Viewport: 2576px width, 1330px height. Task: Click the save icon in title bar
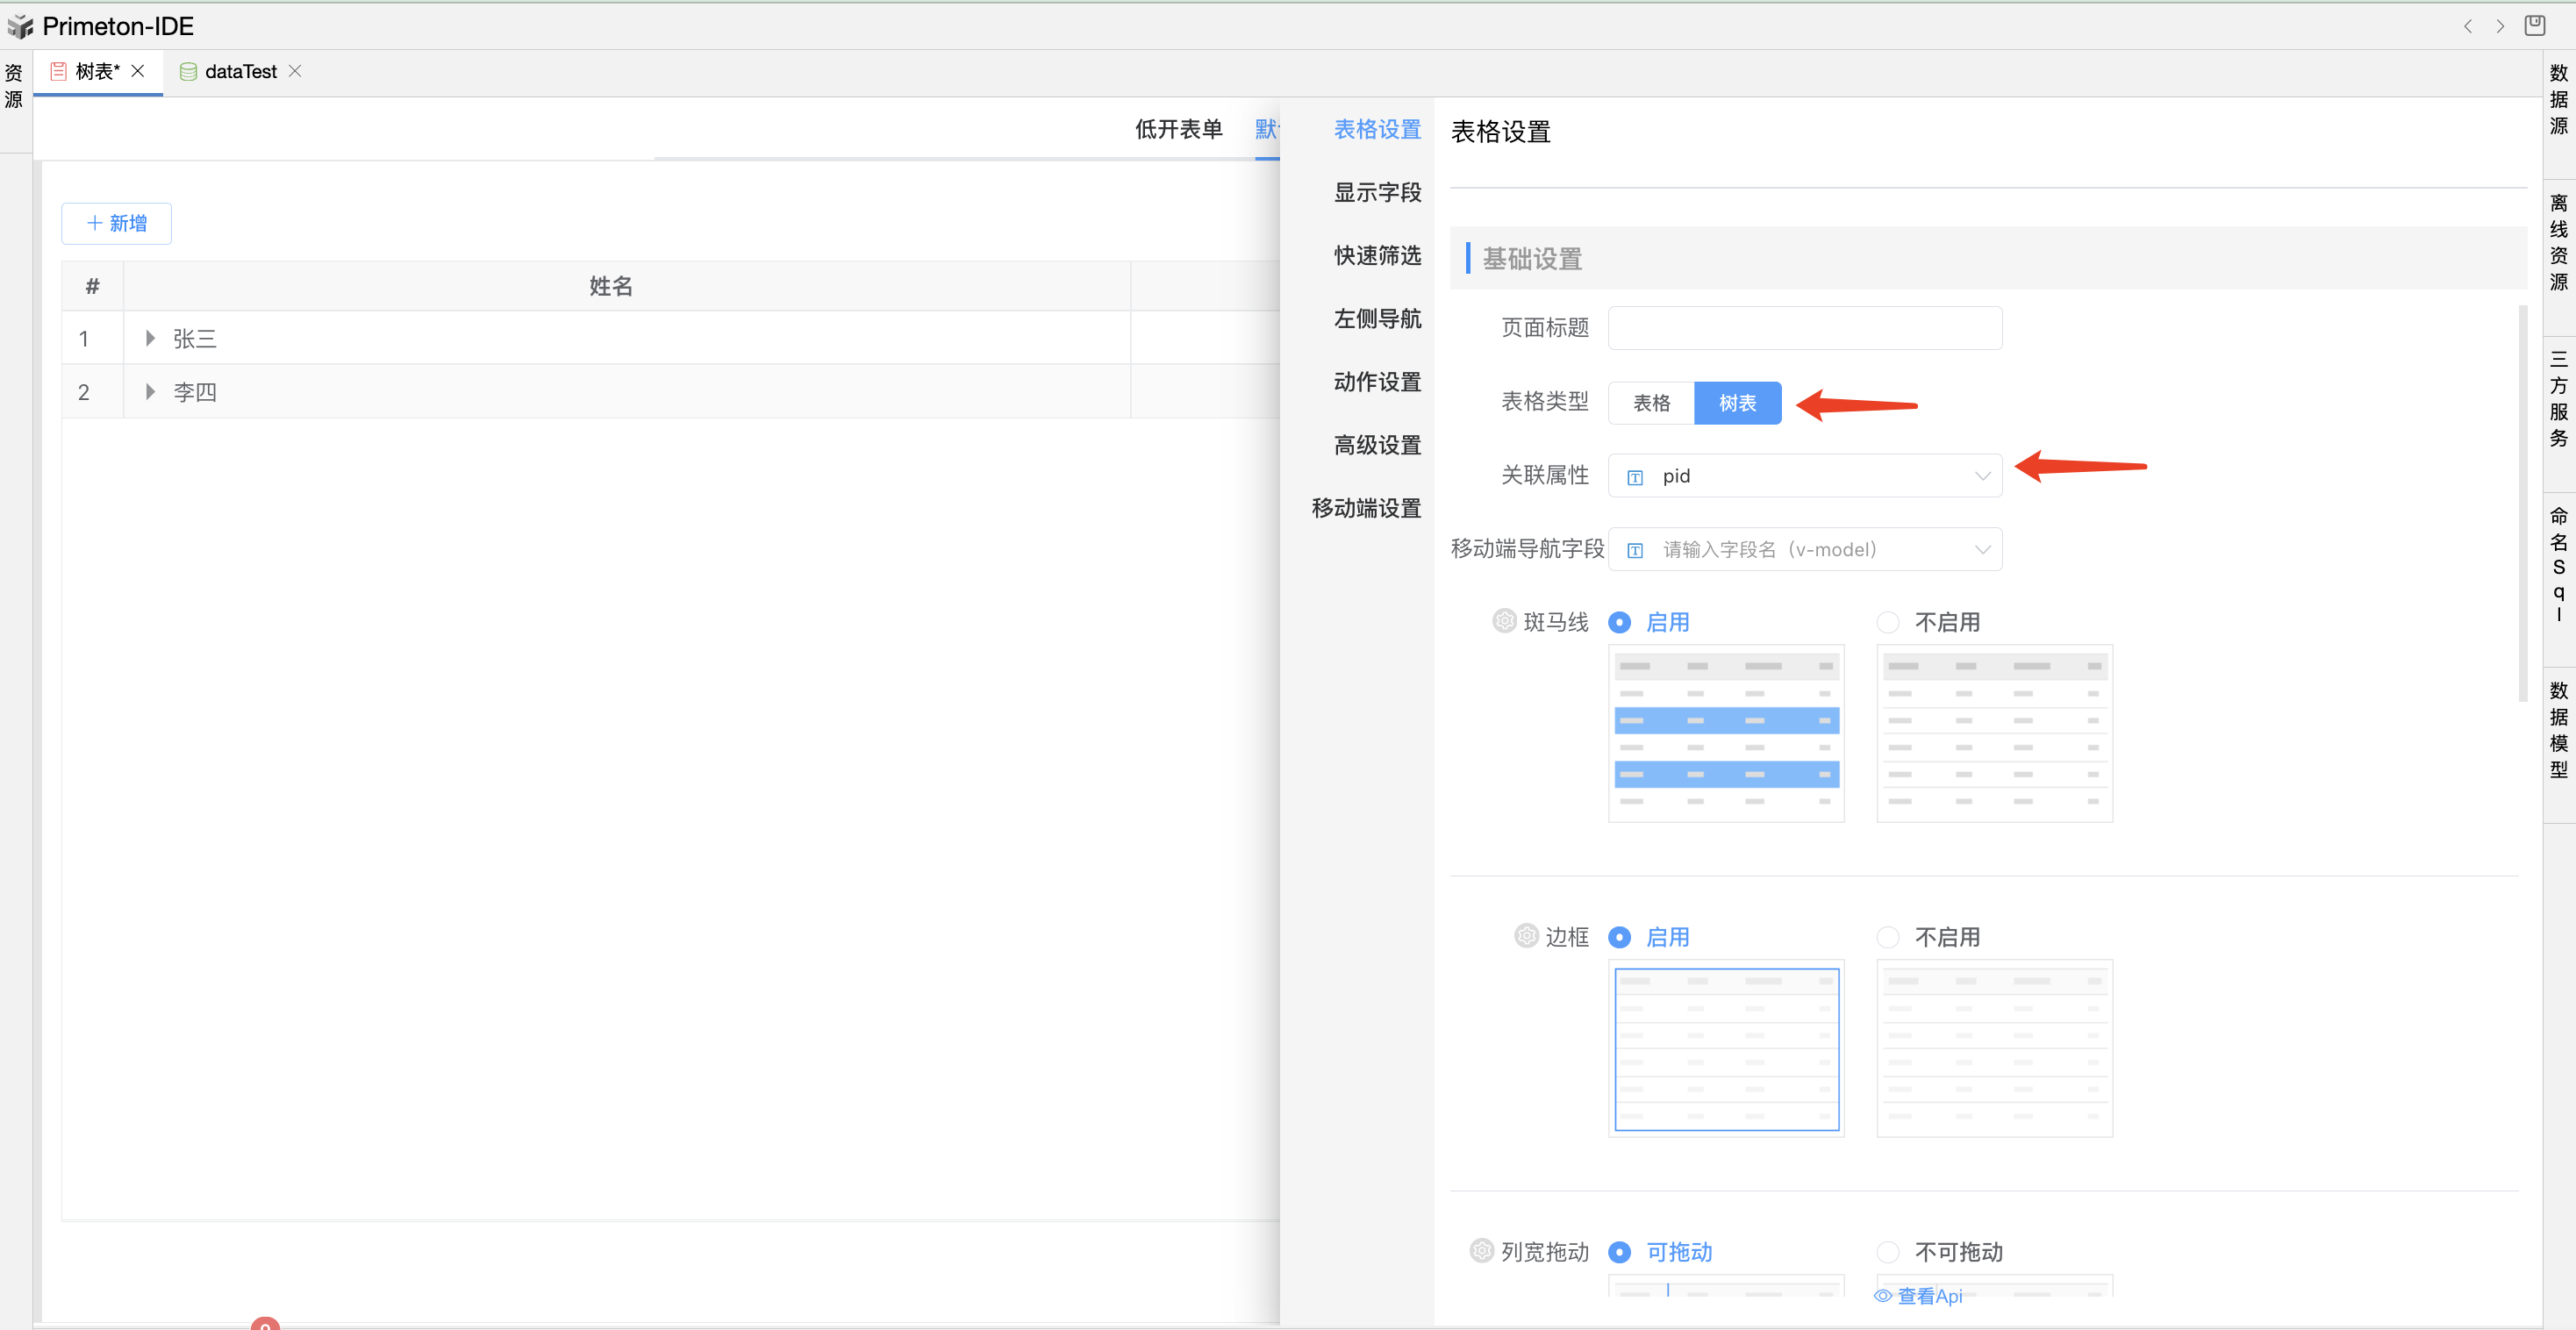2534,26
